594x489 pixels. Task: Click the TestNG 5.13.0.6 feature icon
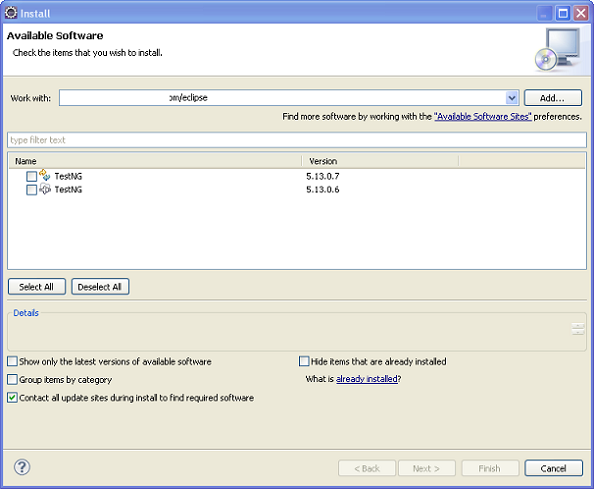coord(45,189)
